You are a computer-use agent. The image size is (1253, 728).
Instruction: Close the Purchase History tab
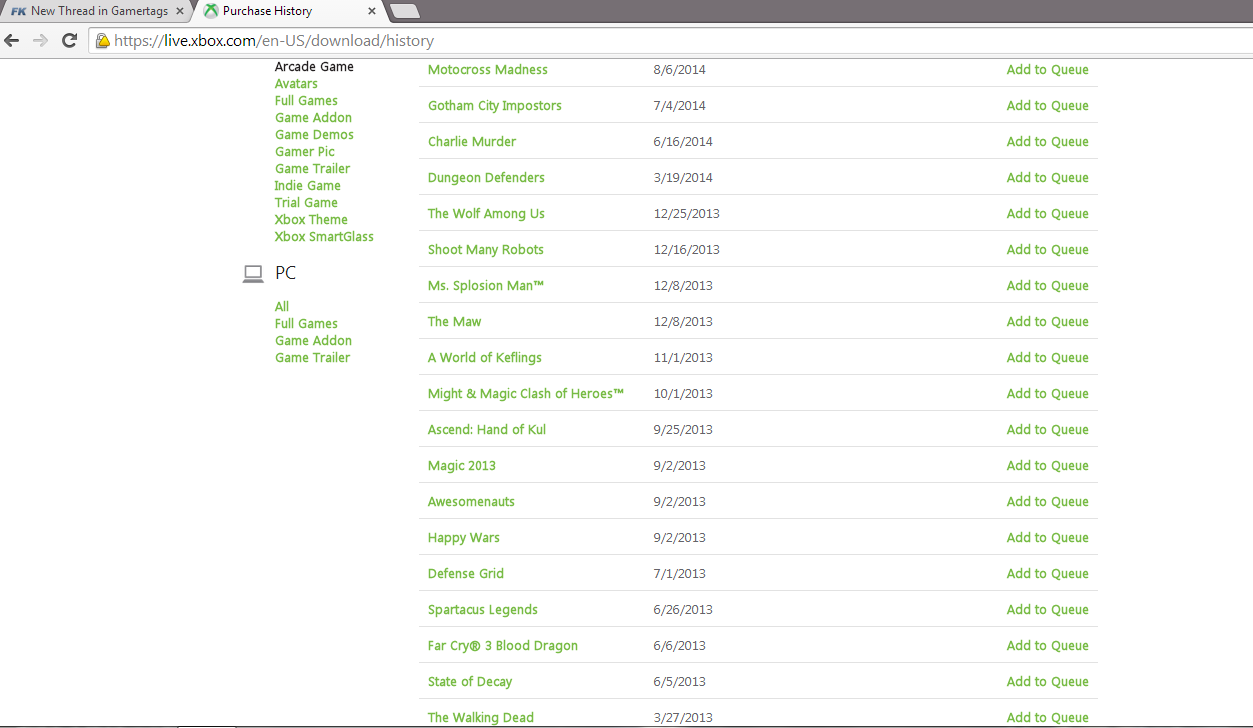click(x=372, y=11)
